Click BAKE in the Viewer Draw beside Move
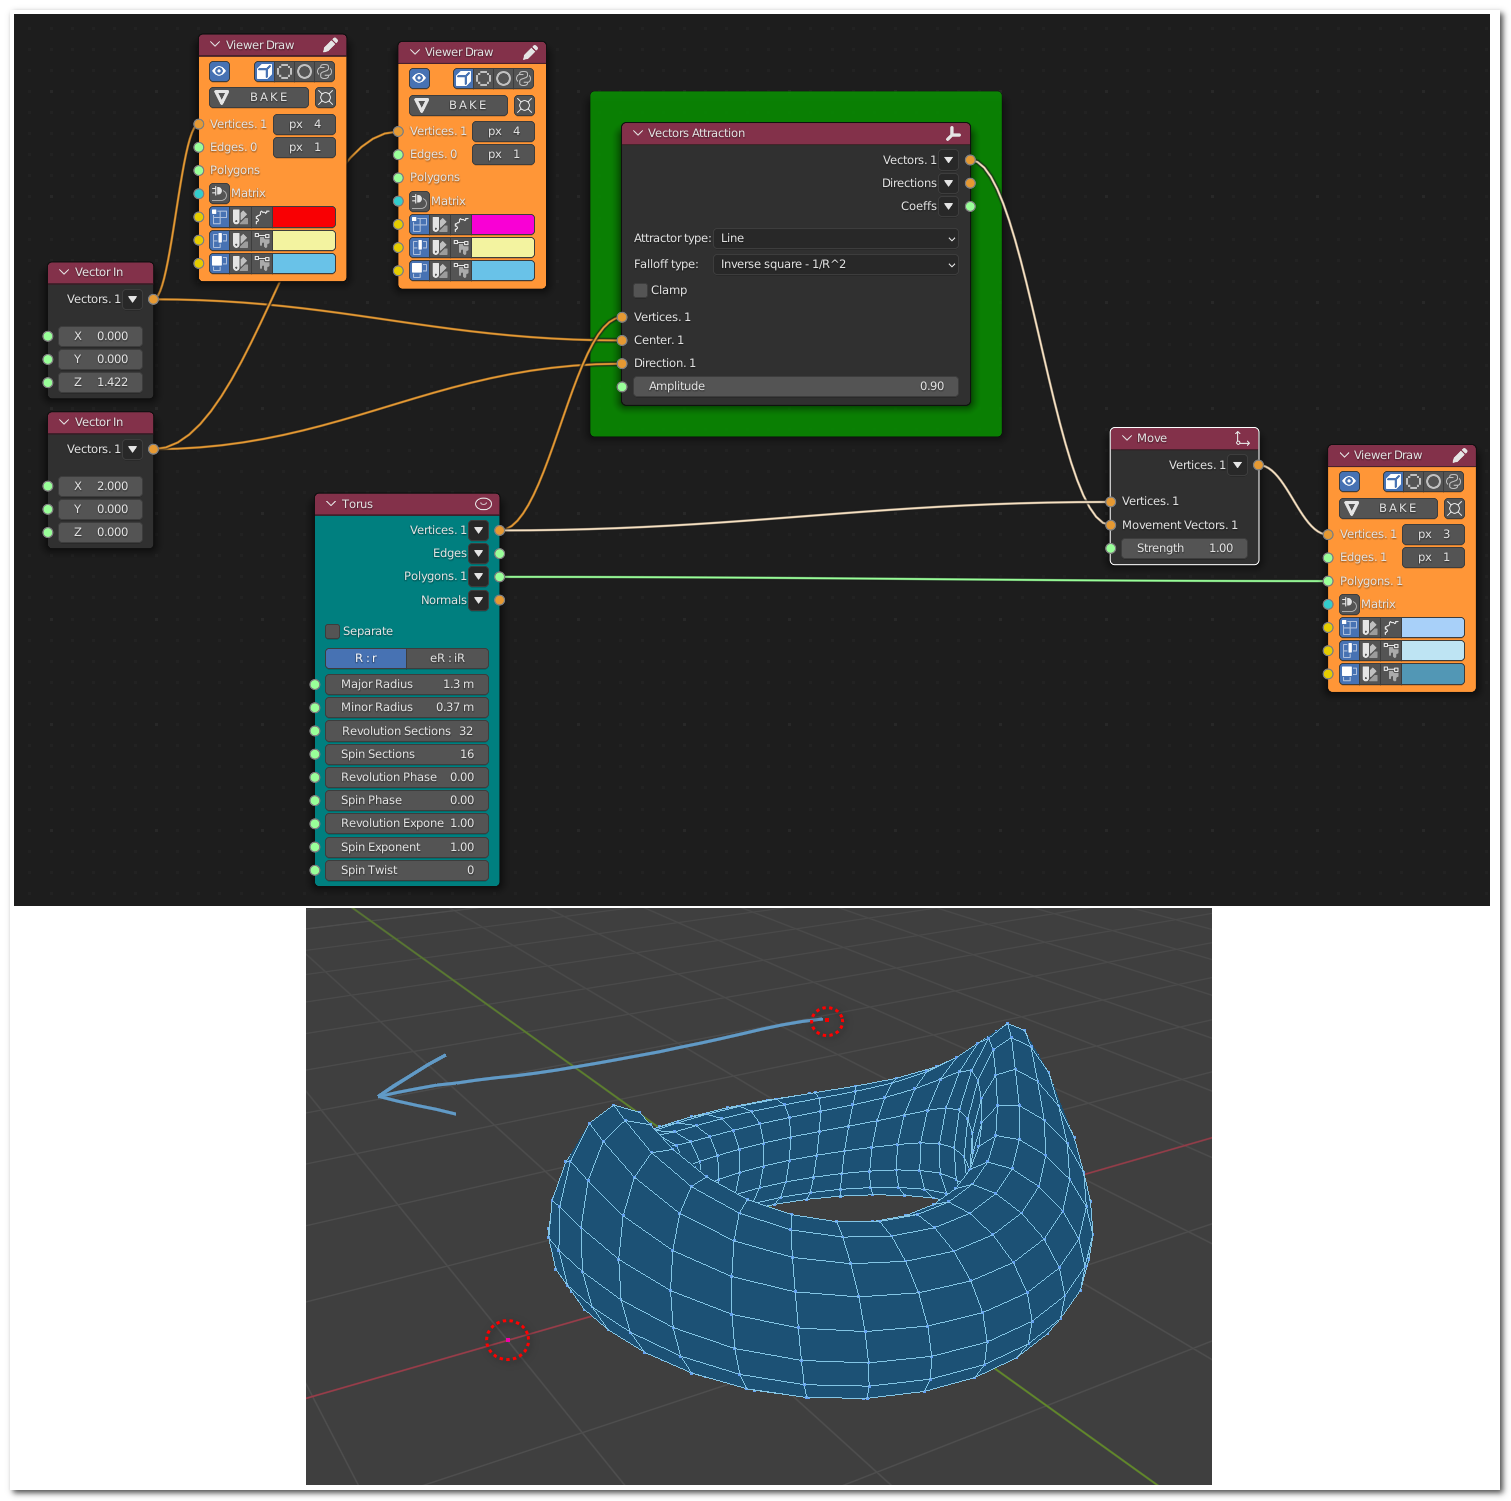1511x1501 pixels. (x=1388, y=508)
